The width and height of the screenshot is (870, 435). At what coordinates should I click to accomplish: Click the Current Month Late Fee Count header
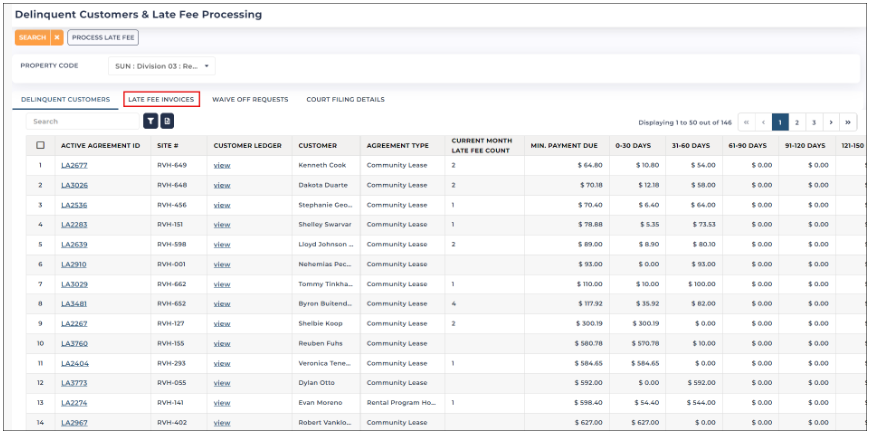(x=482, y=145)
